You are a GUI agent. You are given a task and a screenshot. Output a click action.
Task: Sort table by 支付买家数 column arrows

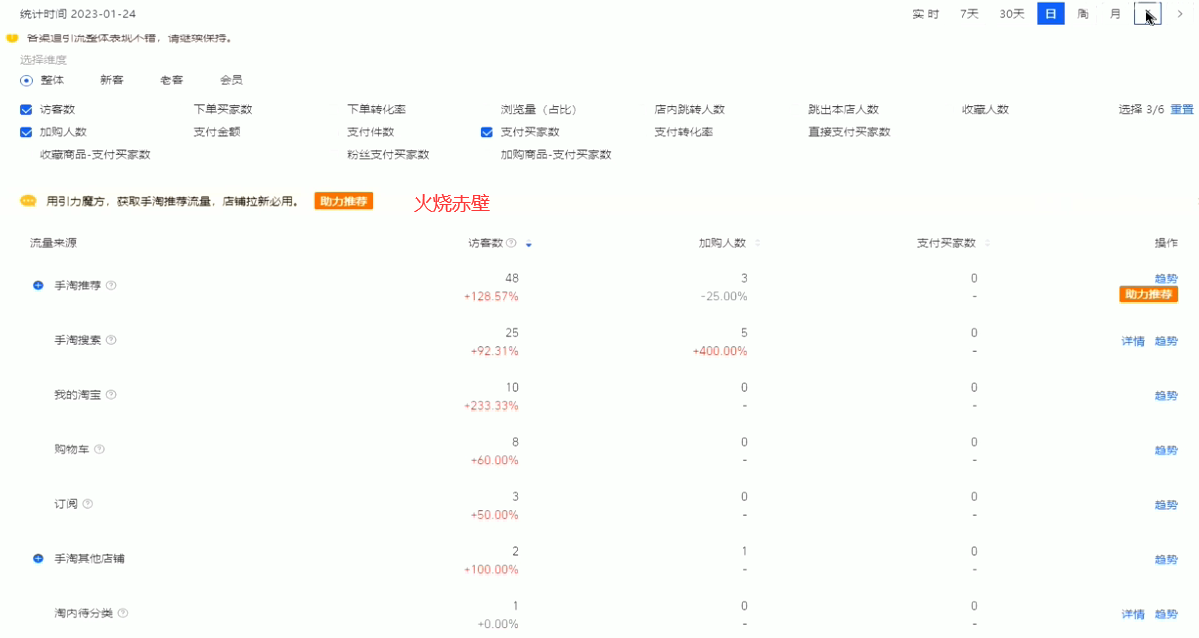coord(987,243)
